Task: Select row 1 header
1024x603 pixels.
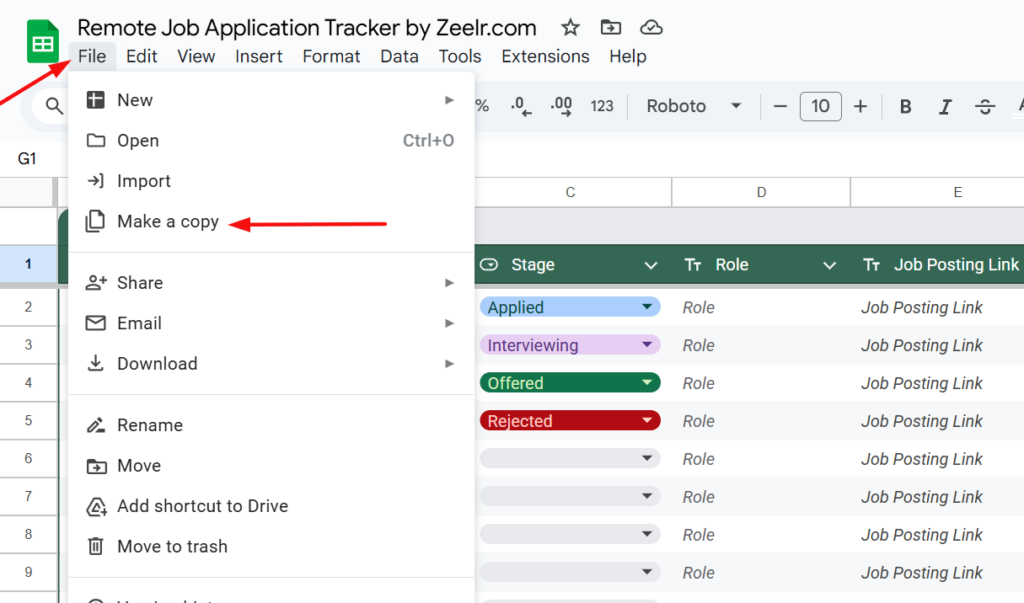Action: tap(28, 264)
